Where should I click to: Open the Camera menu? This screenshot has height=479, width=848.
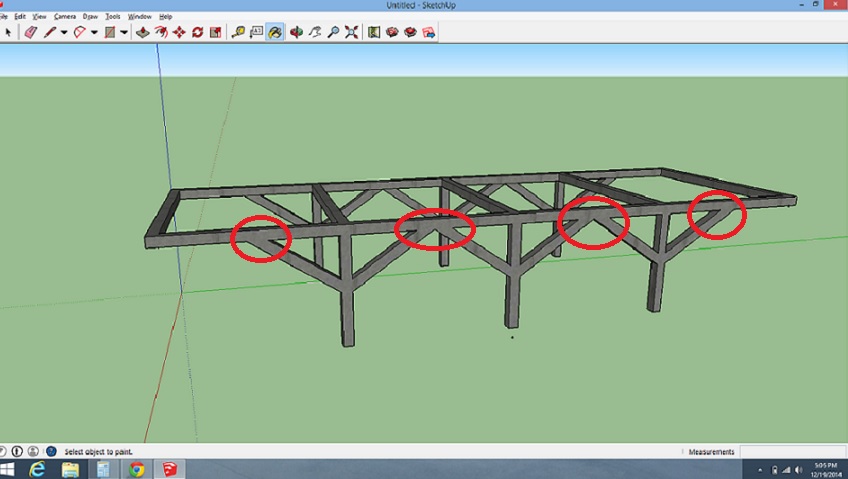pos(64,17)
